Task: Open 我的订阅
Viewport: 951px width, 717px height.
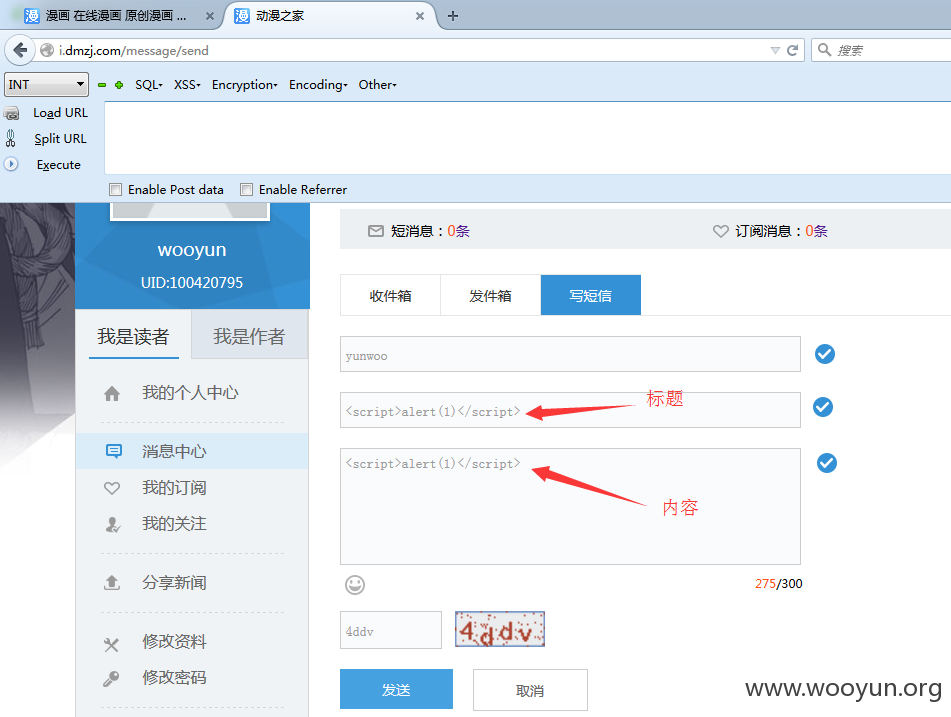Action: pyautogui.click(x=174, y=488)
